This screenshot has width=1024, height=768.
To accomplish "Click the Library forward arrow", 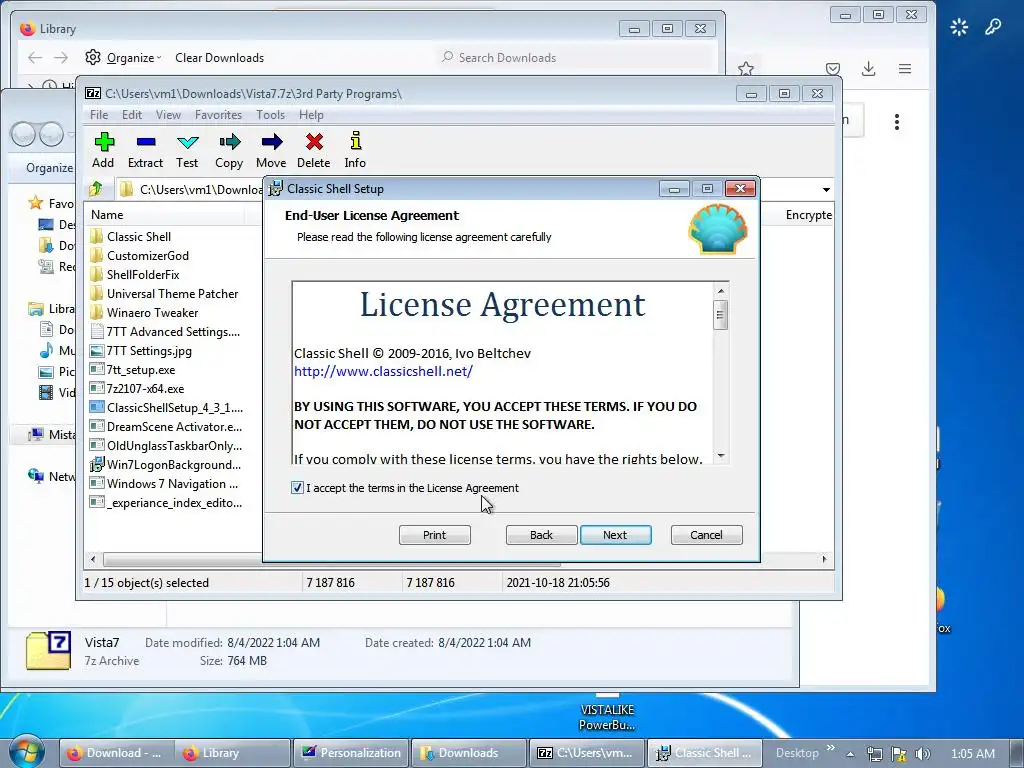I will point(61,57).
